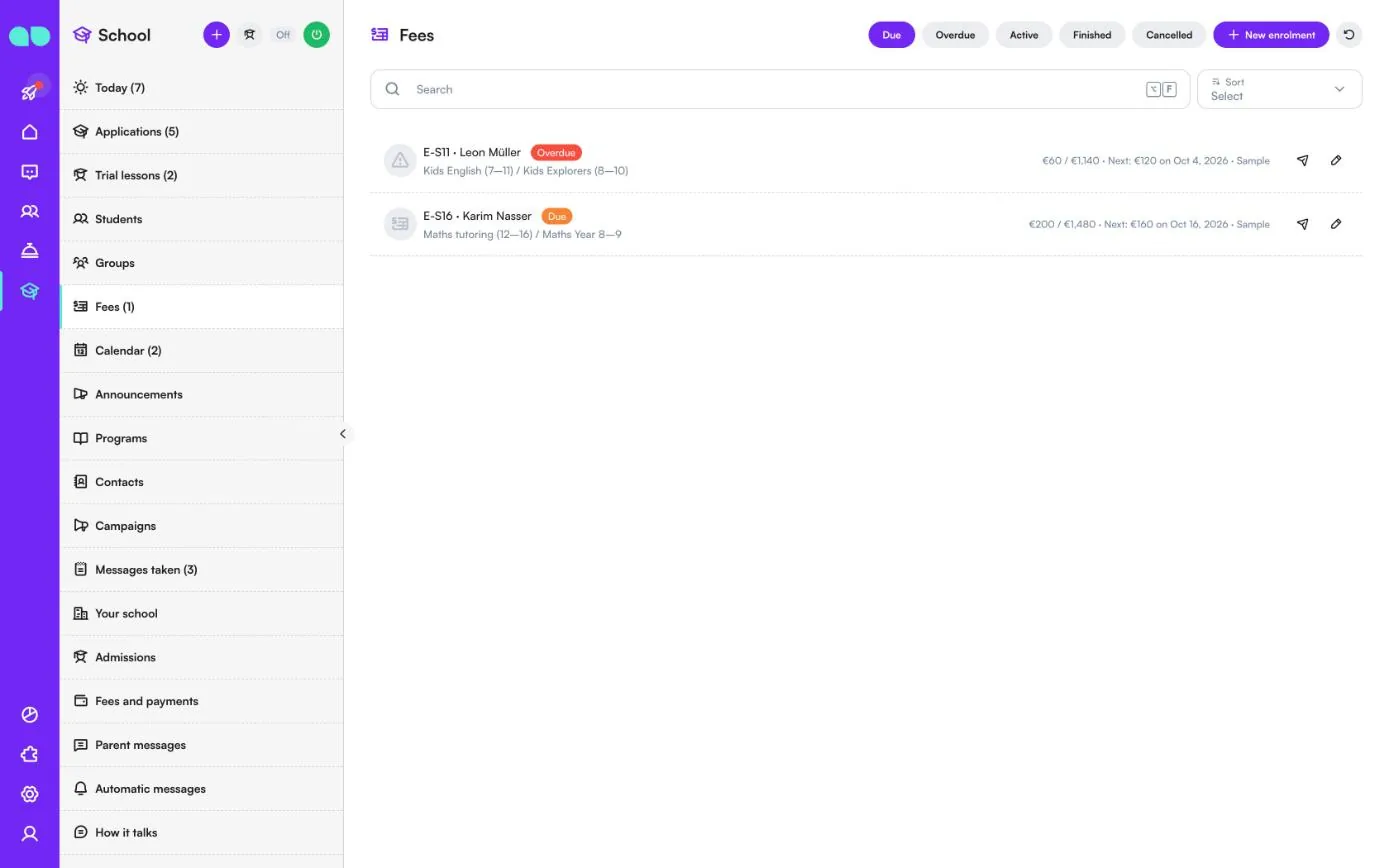1389x868 pixels.
Task: Open the home icon in the purple rail
Action: (x=30, y=132)
